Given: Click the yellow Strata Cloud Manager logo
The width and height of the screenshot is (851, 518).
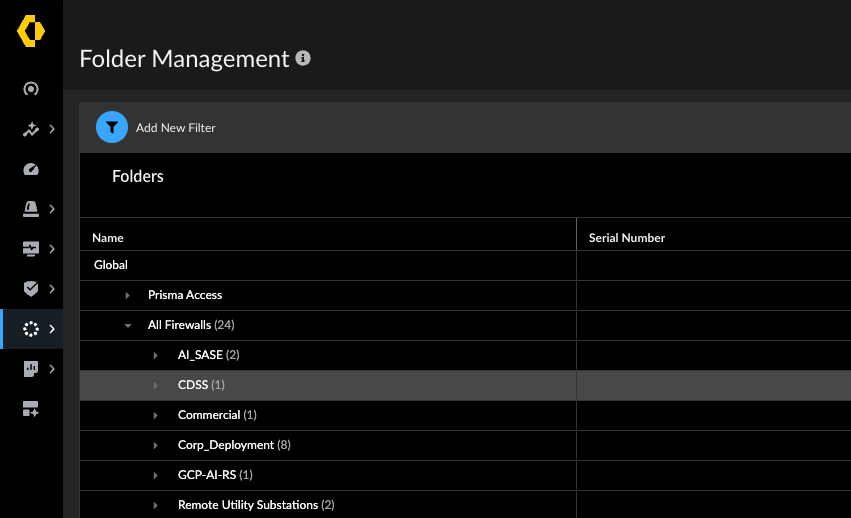Looking at the screenshot, I should [31, 31].
